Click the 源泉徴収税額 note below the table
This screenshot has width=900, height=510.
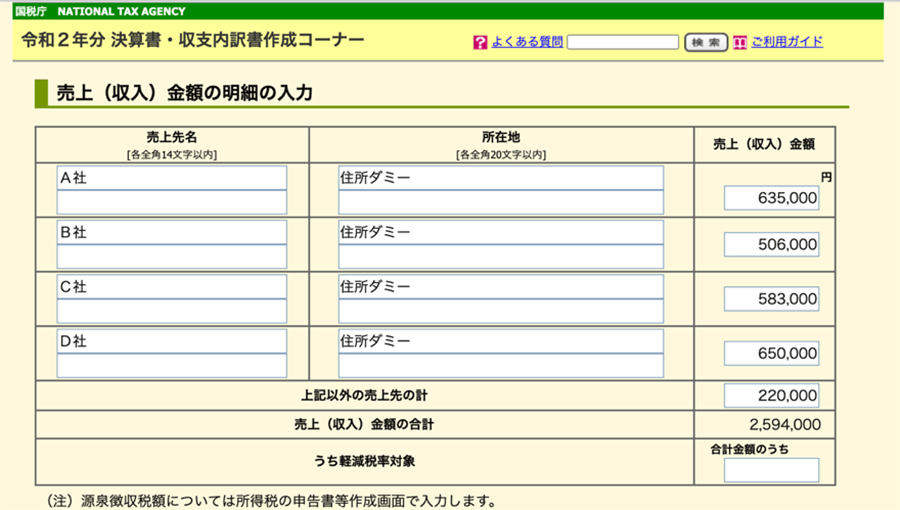click(x=271, y=501)
